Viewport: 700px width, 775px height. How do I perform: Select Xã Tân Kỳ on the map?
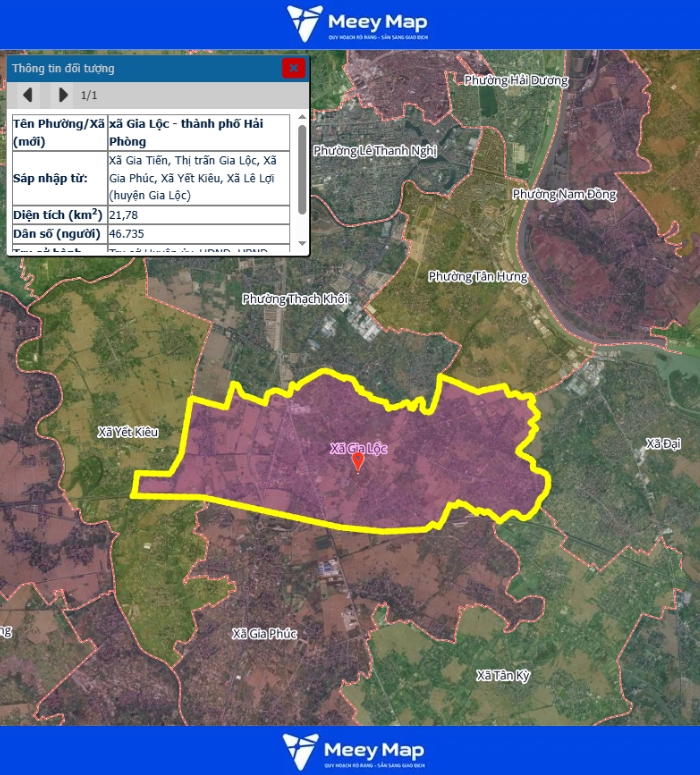[503, 675]
